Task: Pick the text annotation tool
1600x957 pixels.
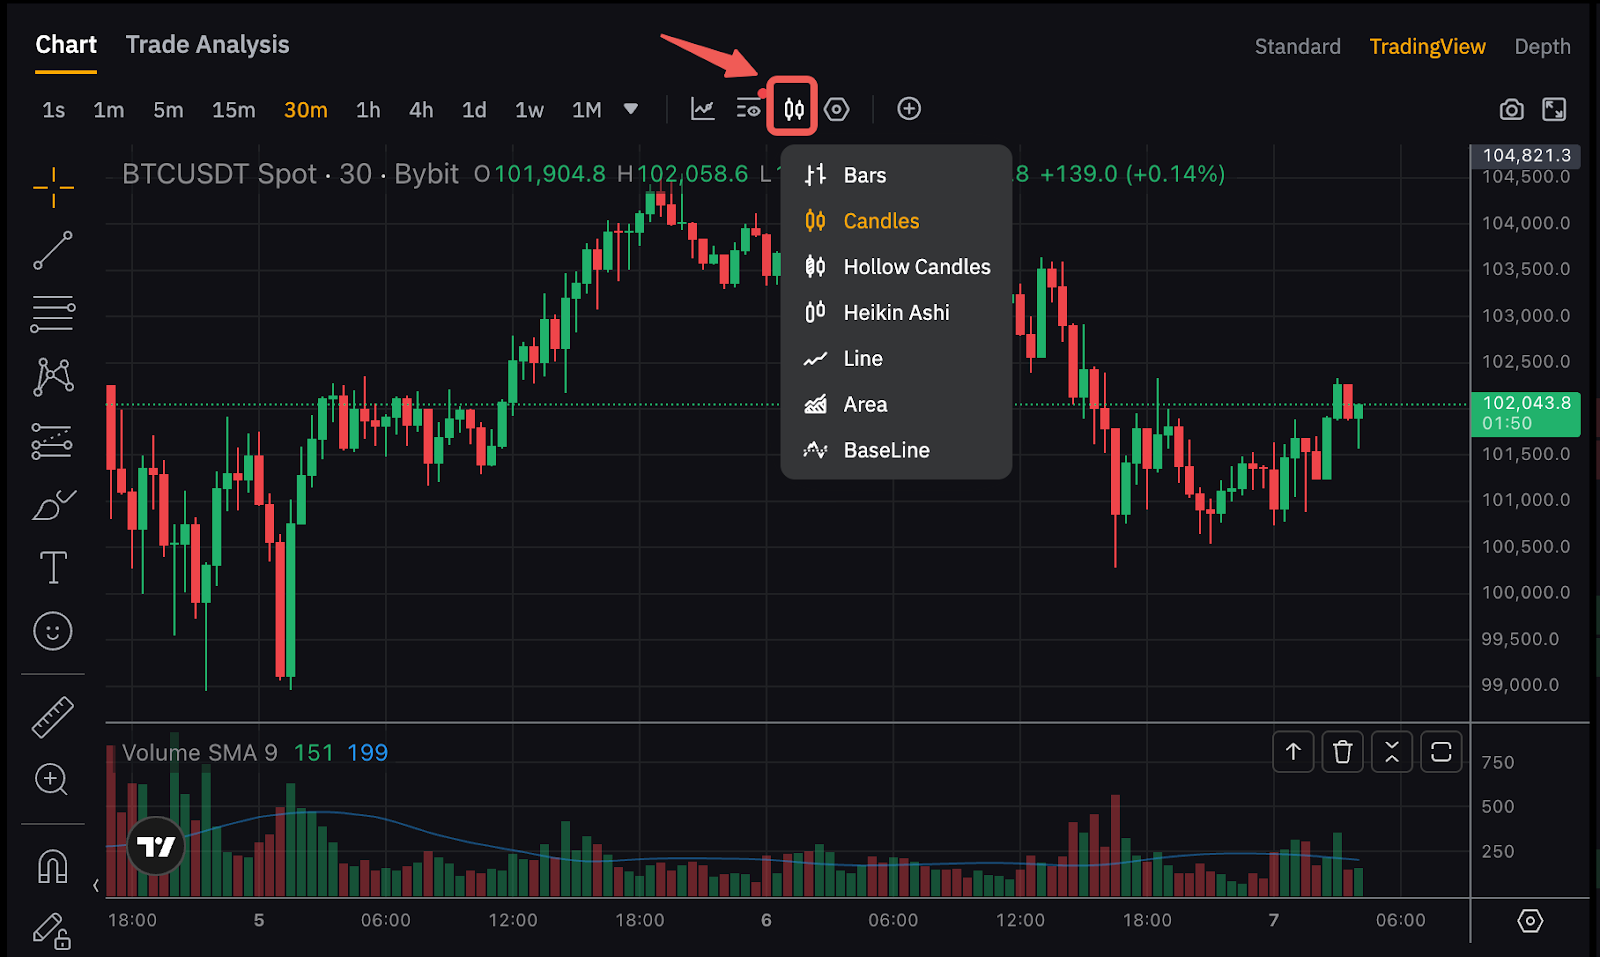Action: [x=53, y=568]
